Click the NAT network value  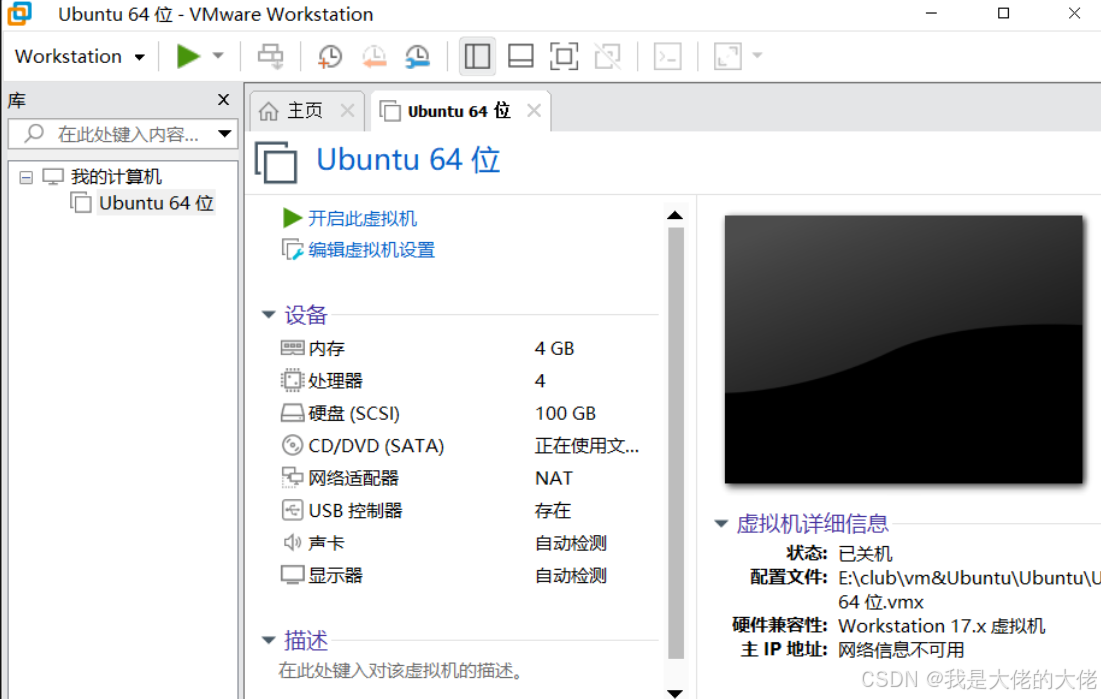(554, 478)
